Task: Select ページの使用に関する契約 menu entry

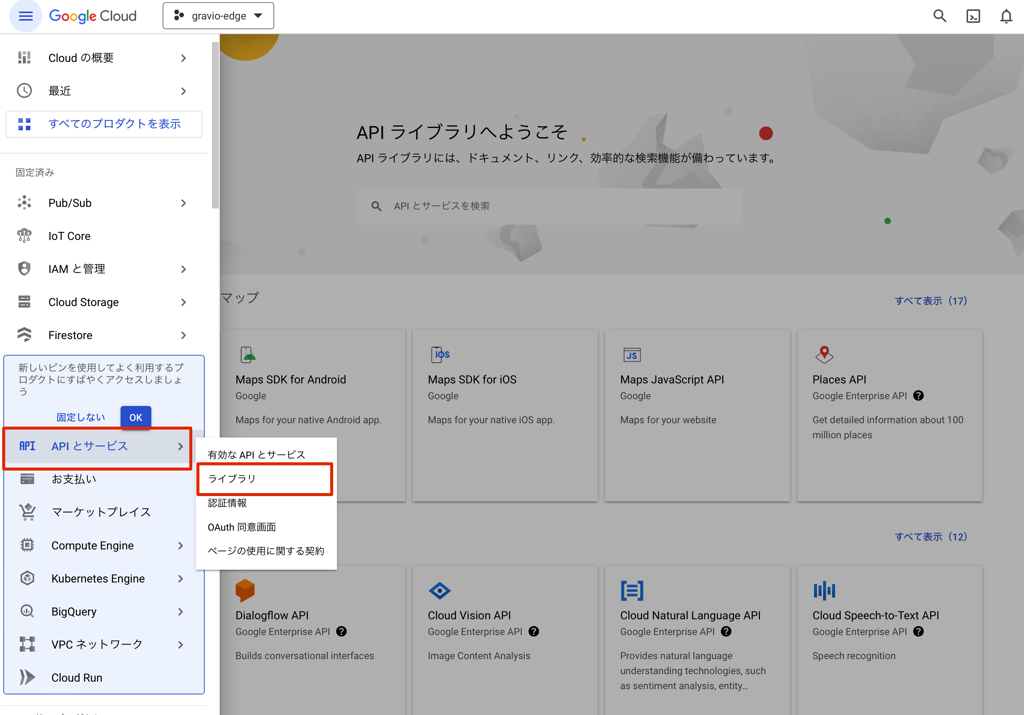Action: coord(266,551)
